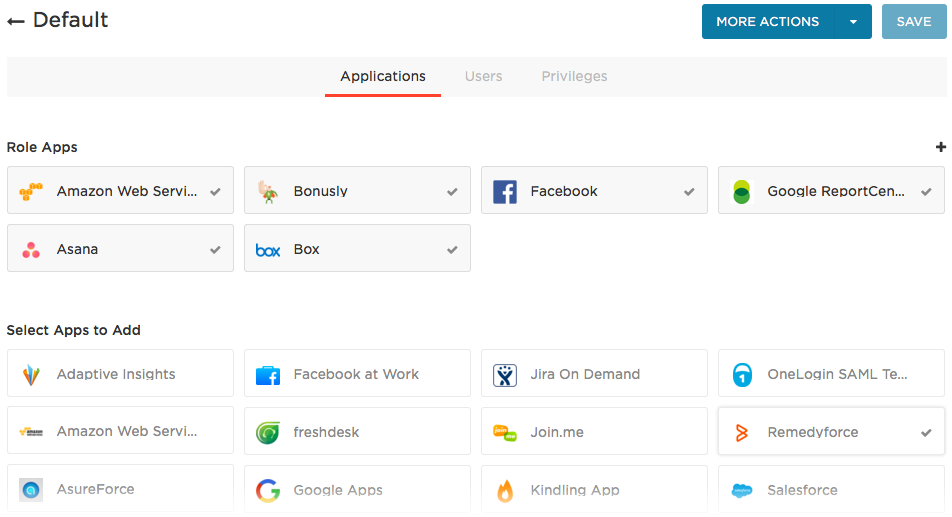Select the Salesforce label

click(802, 490)
